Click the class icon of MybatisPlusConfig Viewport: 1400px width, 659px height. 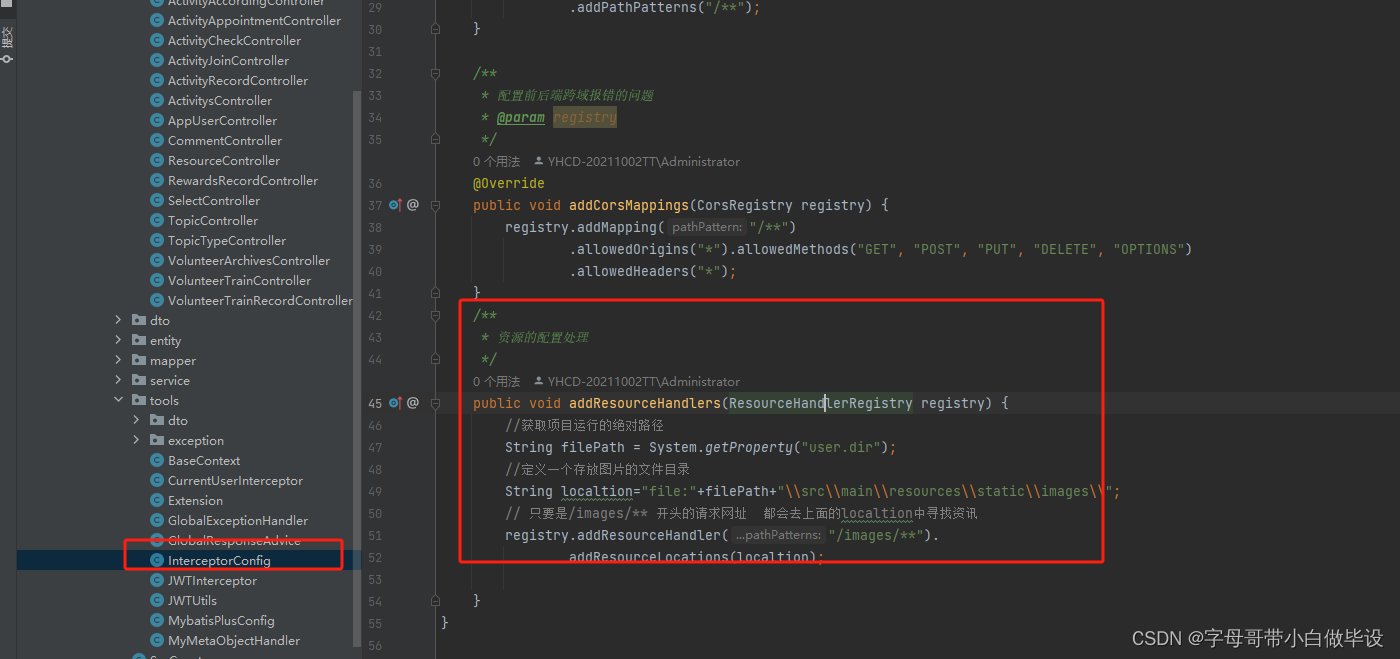pos(157,620)
